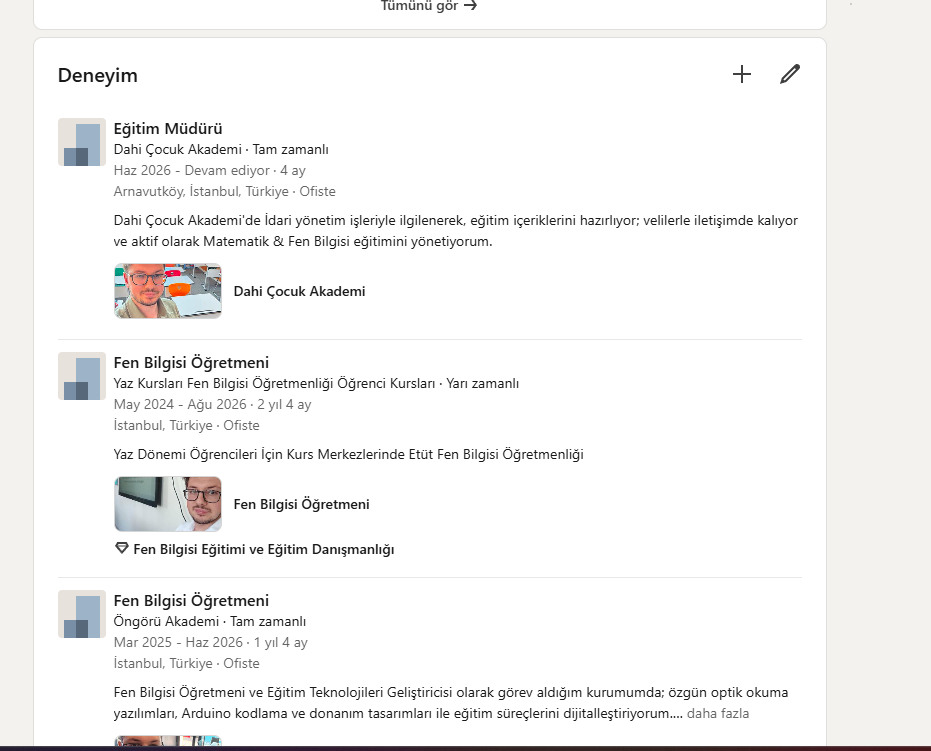Expand description with "daha fazla"
Screen dimensions: 931x751
718,713
